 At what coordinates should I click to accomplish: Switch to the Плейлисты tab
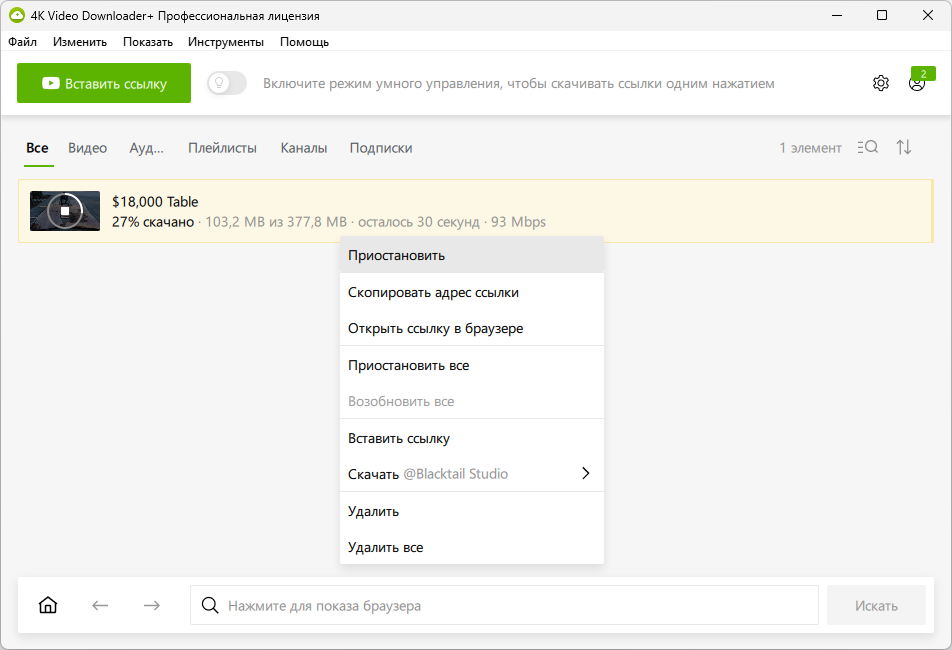[x=222, y=148]
